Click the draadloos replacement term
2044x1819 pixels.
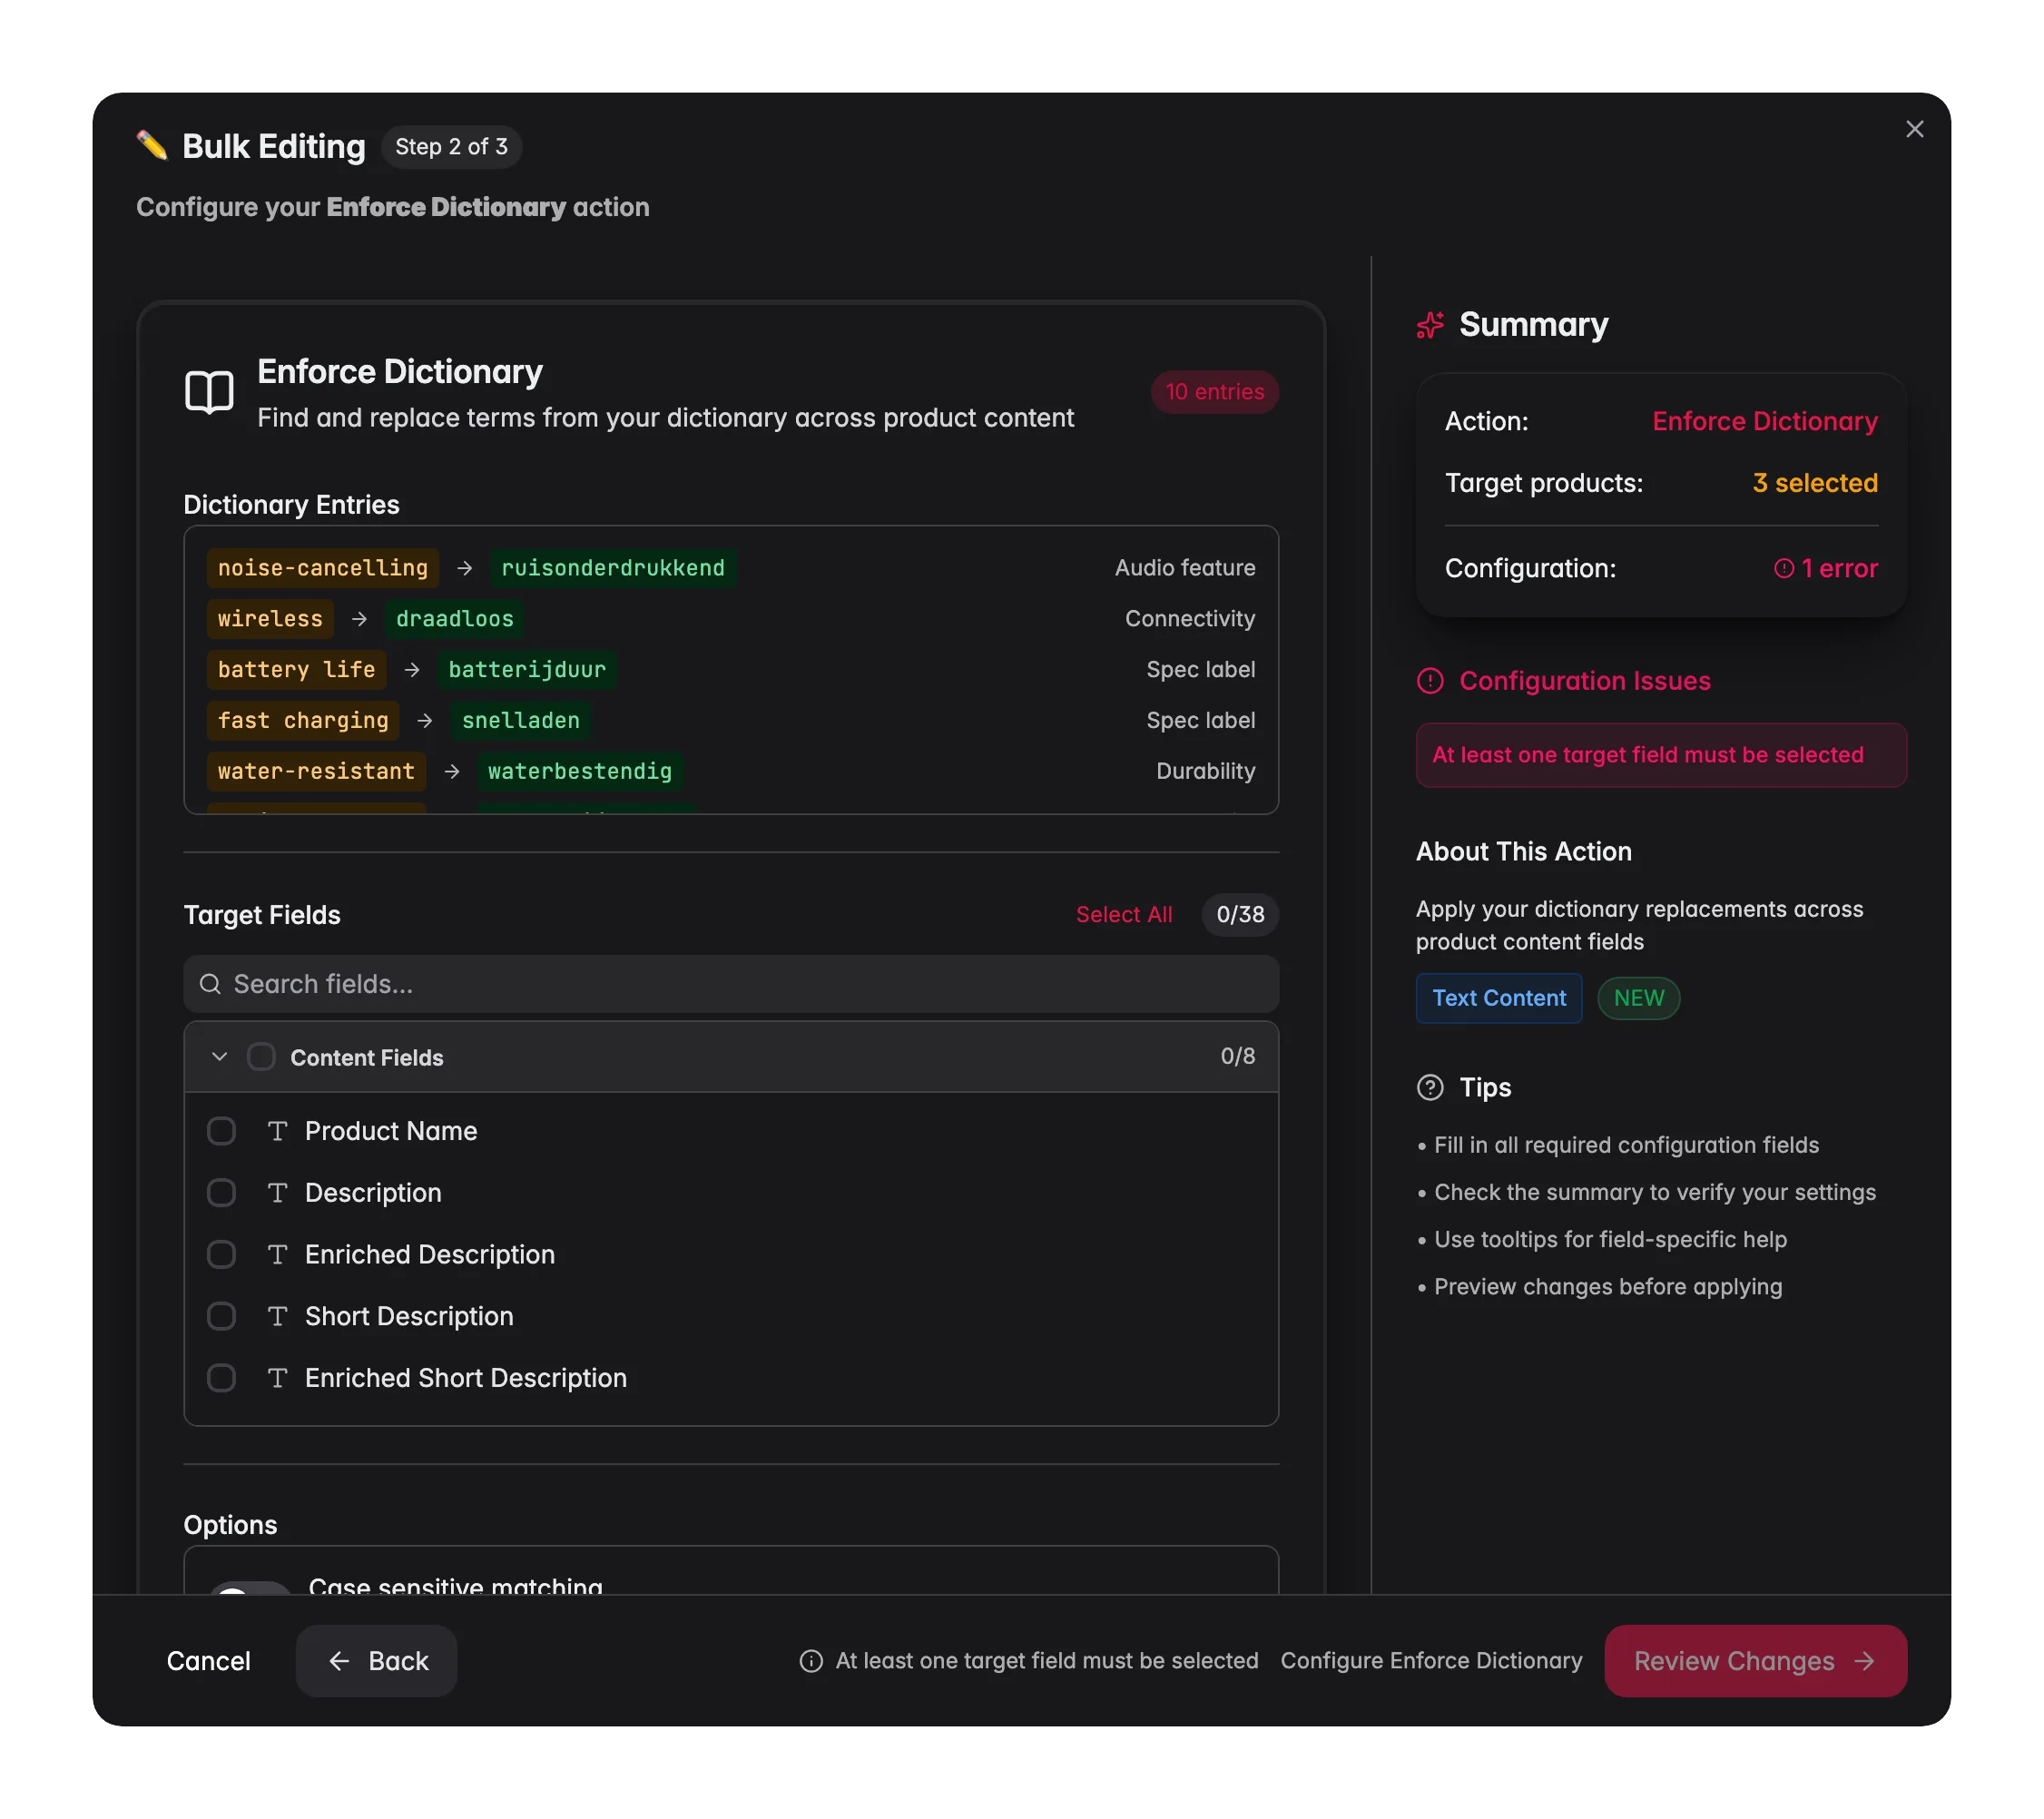click(455, 619)
